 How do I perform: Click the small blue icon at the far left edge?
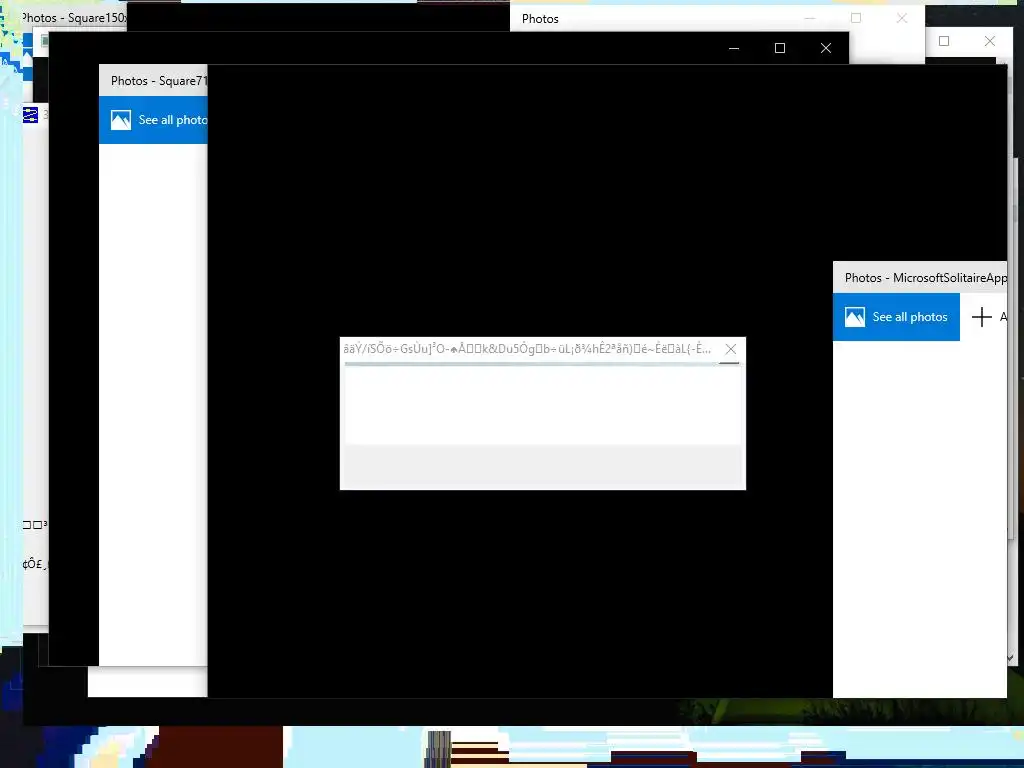click(x=30, y=116)
